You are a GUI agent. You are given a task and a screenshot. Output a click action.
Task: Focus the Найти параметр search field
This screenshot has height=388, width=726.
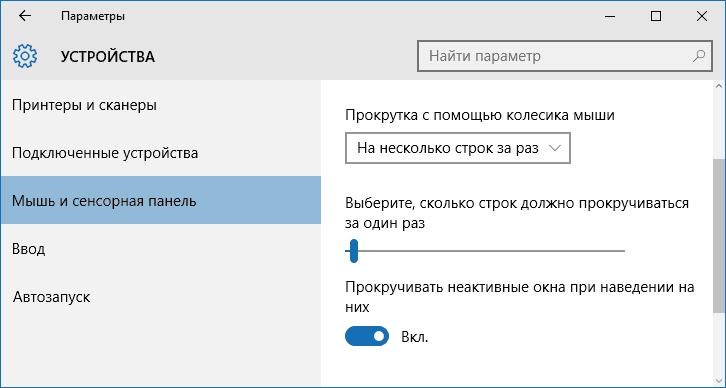point(564,56)
